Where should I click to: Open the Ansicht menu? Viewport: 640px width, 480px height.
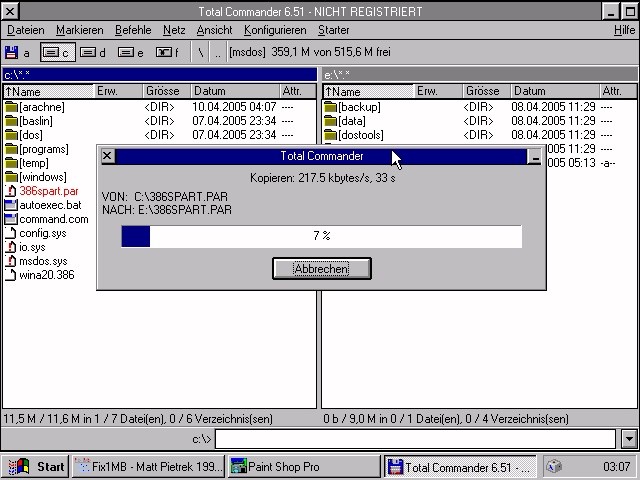point(214,30)
